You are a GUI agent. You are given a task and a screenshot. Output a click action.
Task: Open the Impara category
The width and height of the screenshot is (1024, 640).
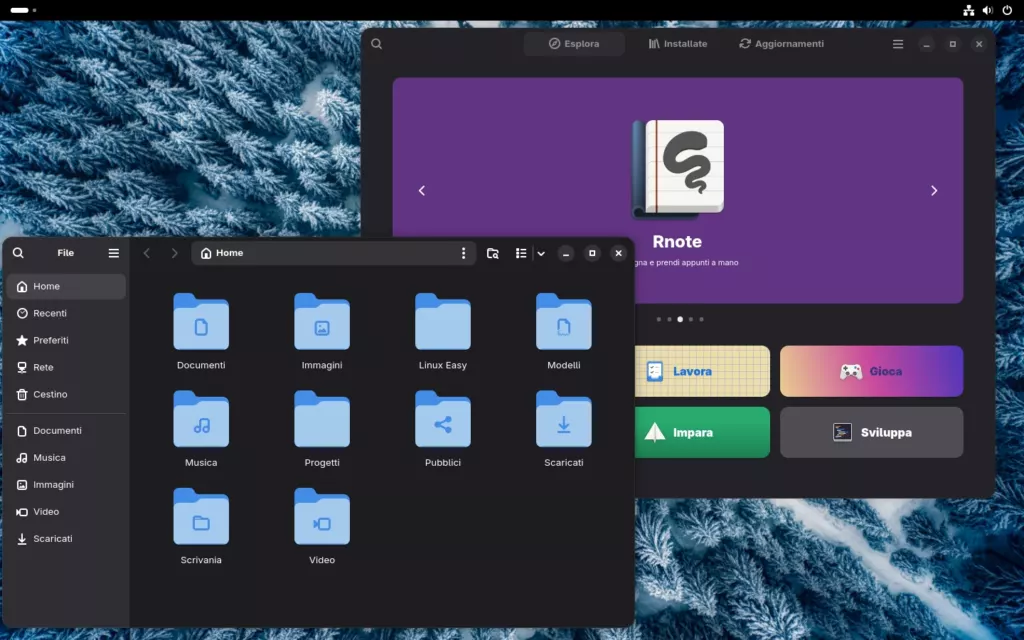[702, 432]
